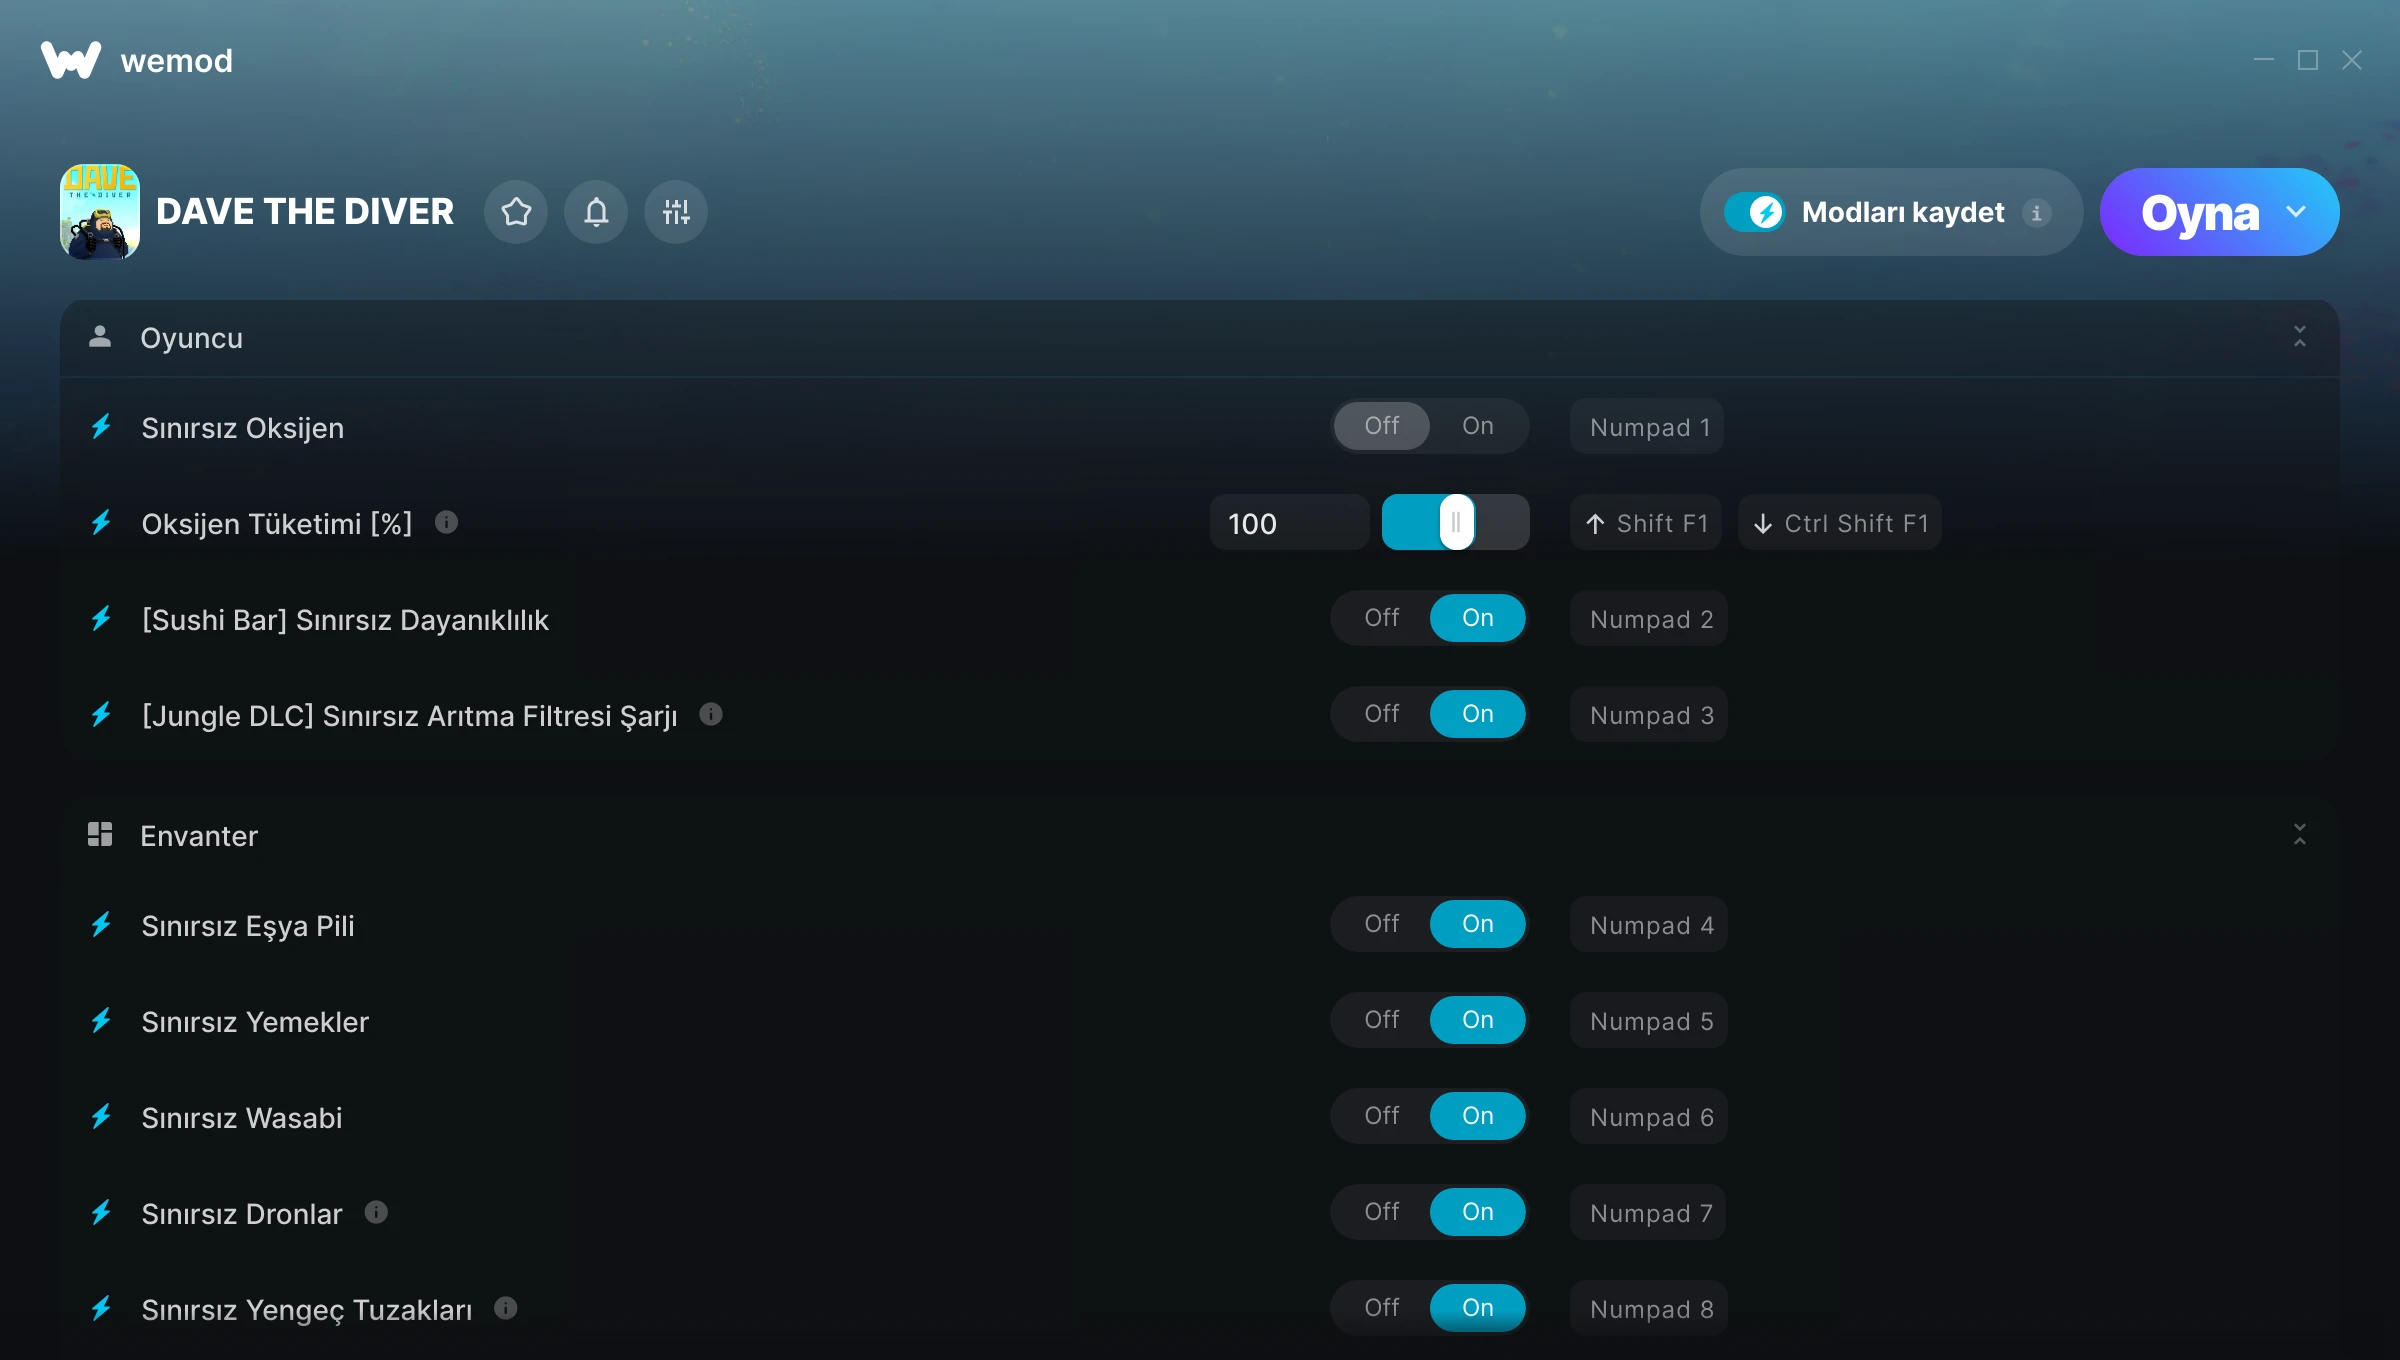The image size is (2400, 1360).
Task: Change the Numpad 3 hotkey
Action: click(1649, 715)
